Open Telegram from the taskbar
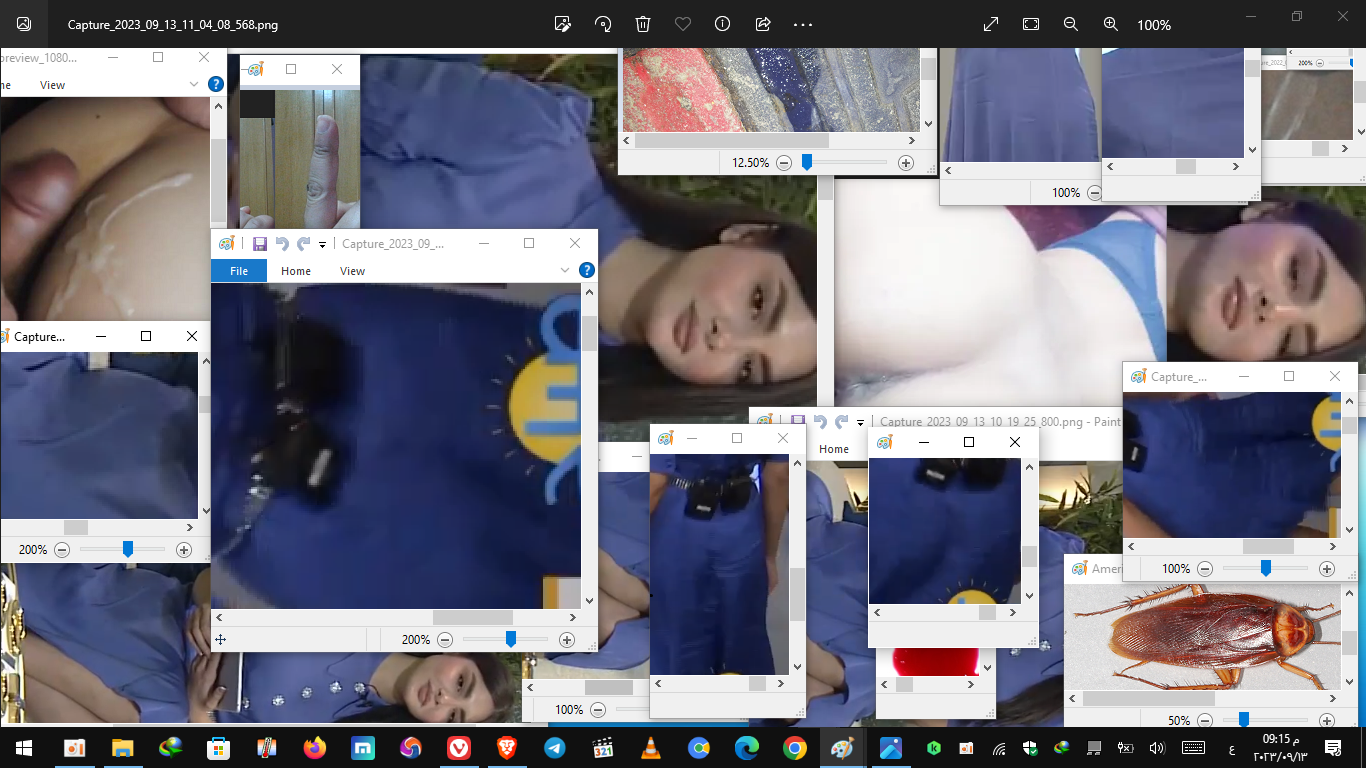 point(554,748)
